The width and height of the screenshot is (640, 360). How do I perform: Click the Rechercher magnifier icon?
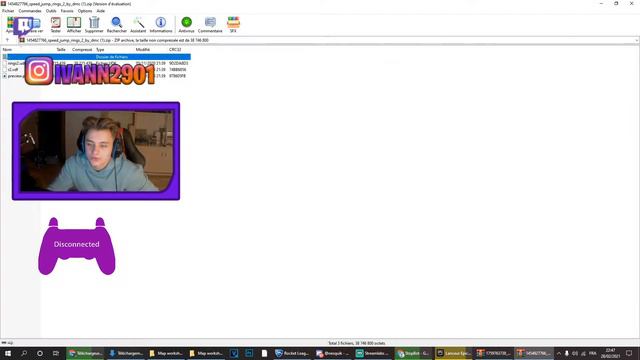point(117,25)
